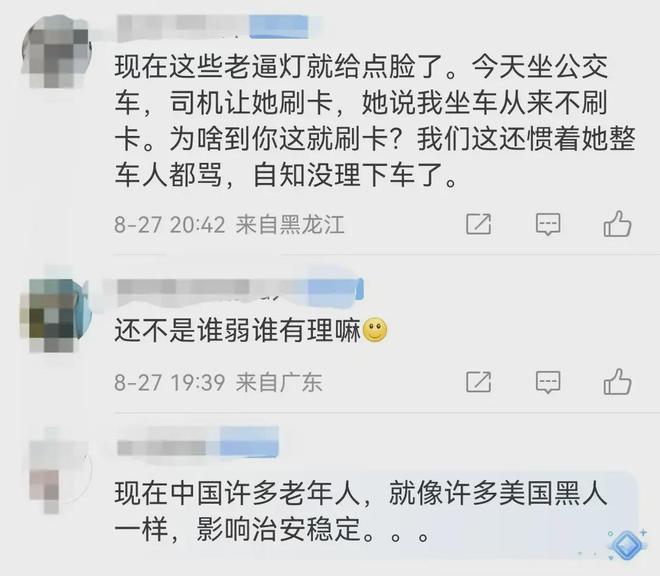Viewport: 660px width, 576px height.
Task: Open avatar of the 现在中国许多老年人 commenter
Action: pyautogui.click(x=59, y=476)
